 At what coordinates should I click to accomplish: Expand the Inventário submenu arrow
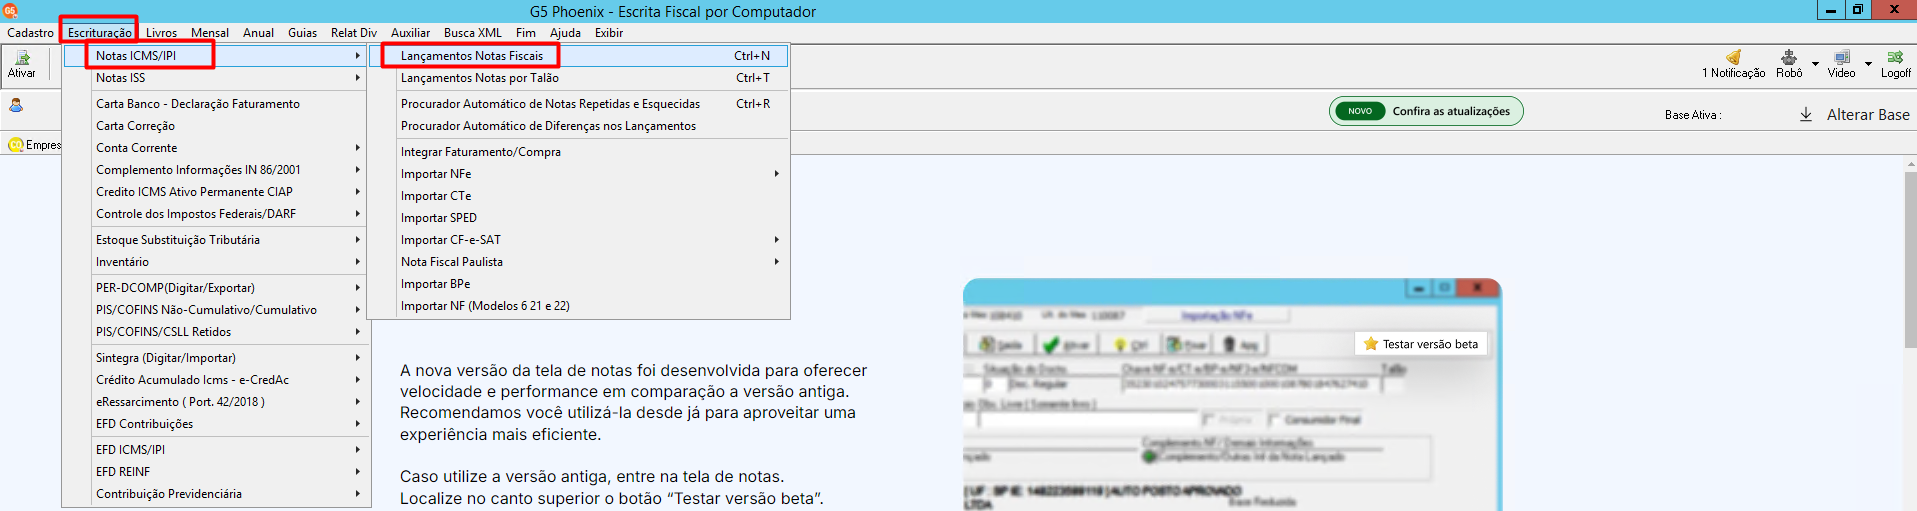click(357, 262)
